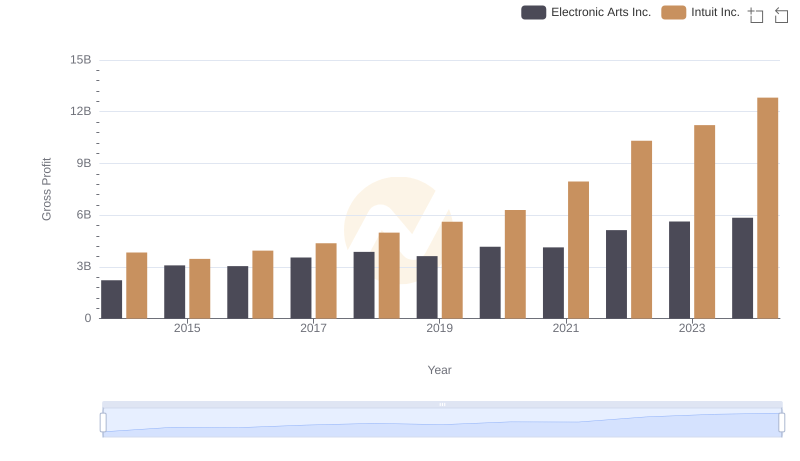Click the zoom area select icon
Viewport: 800px width, 461px height.
tap(756, 15)
